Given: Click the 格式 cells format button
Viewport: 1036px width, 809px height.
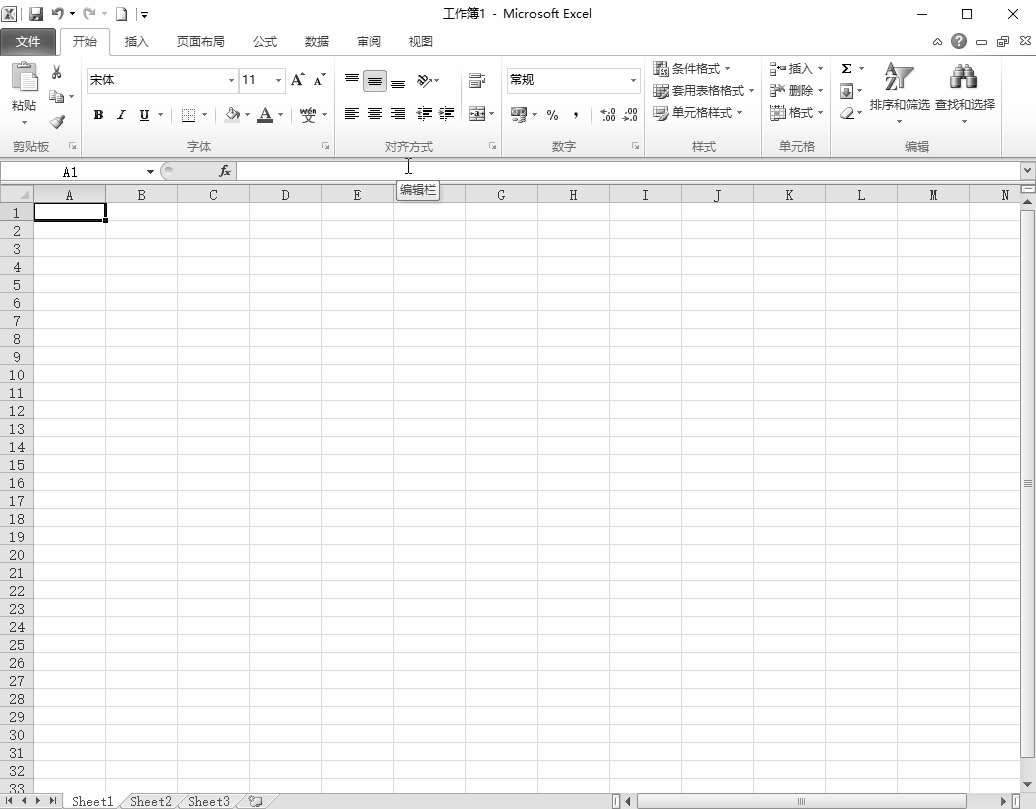Looking at the screenshot, I should (796, 113).
